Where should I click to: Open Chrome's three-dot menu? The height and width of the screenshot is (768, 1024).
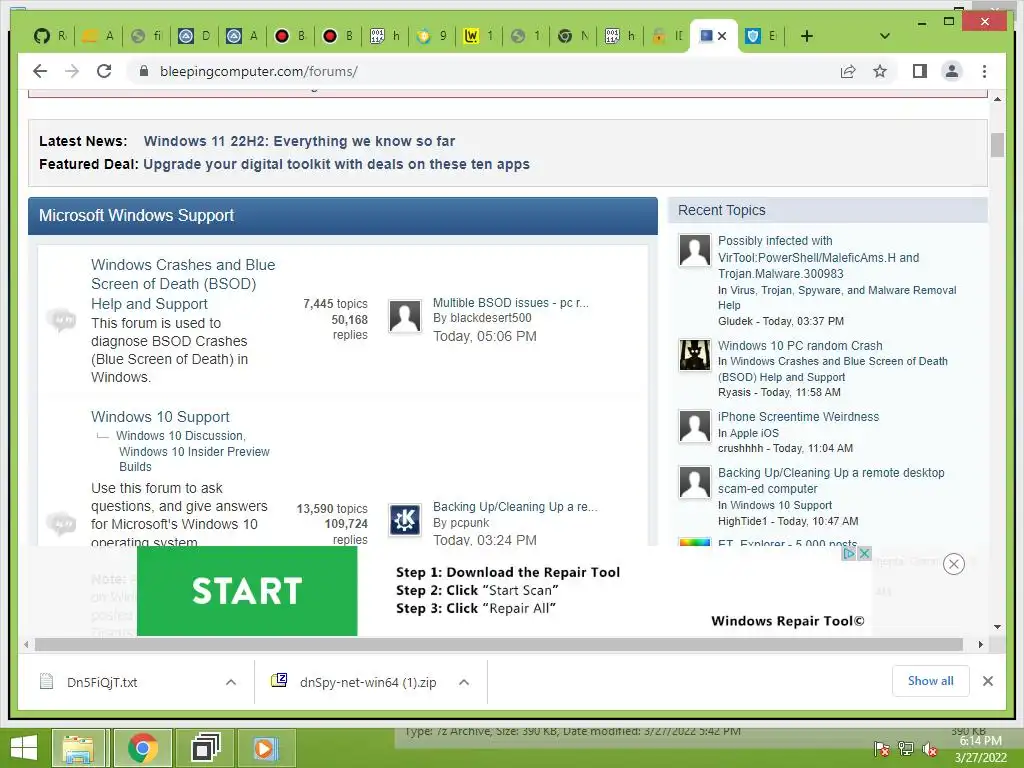(x=984, y=71)
